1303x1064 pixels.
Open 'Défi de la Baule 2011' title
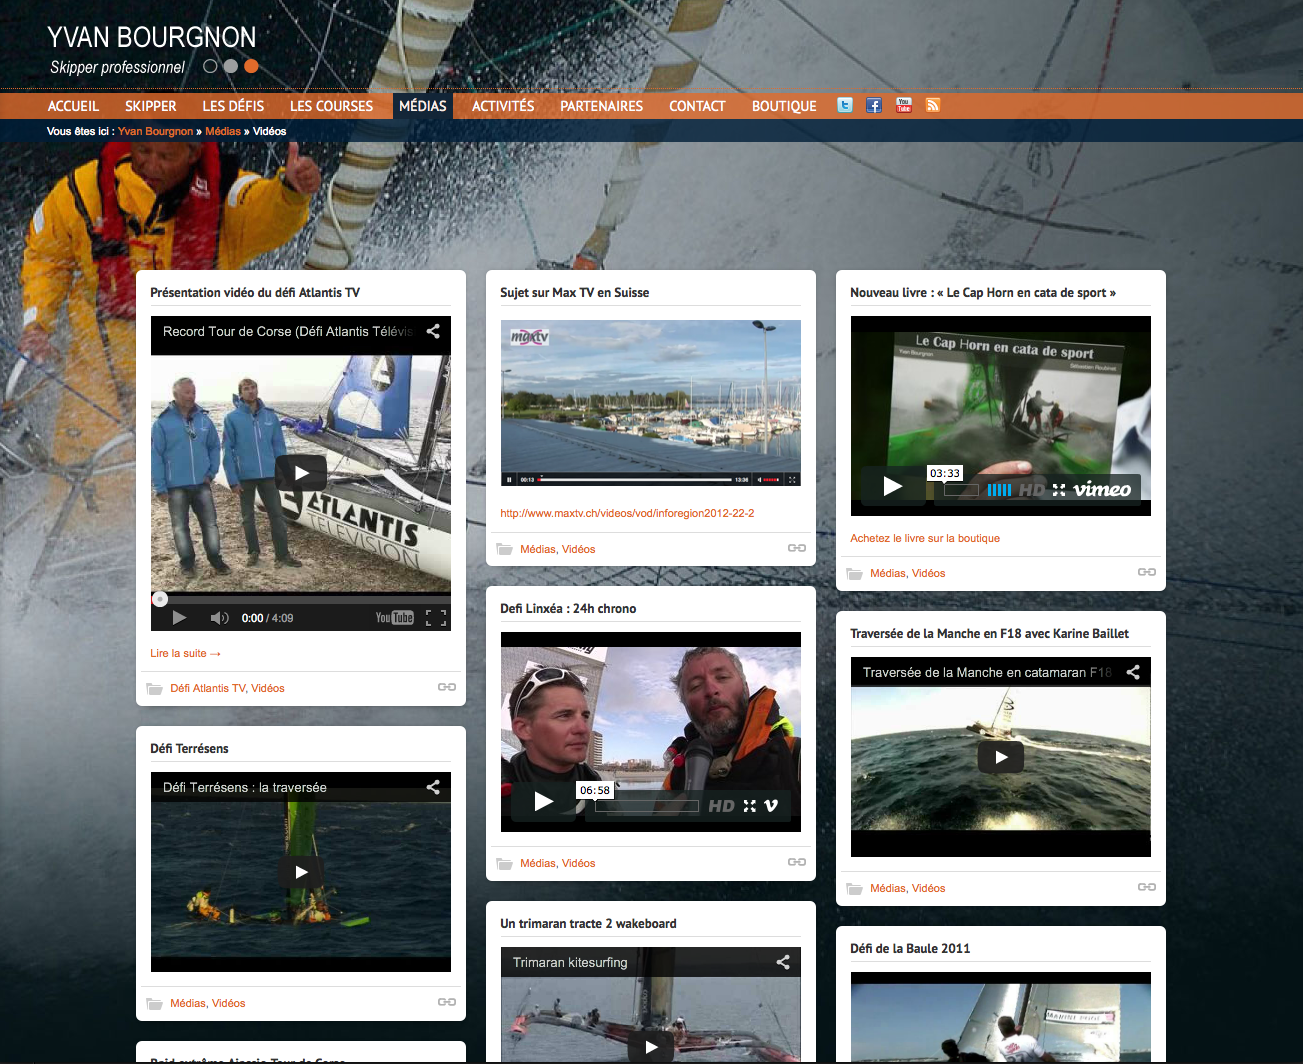(x=910, y=949)
